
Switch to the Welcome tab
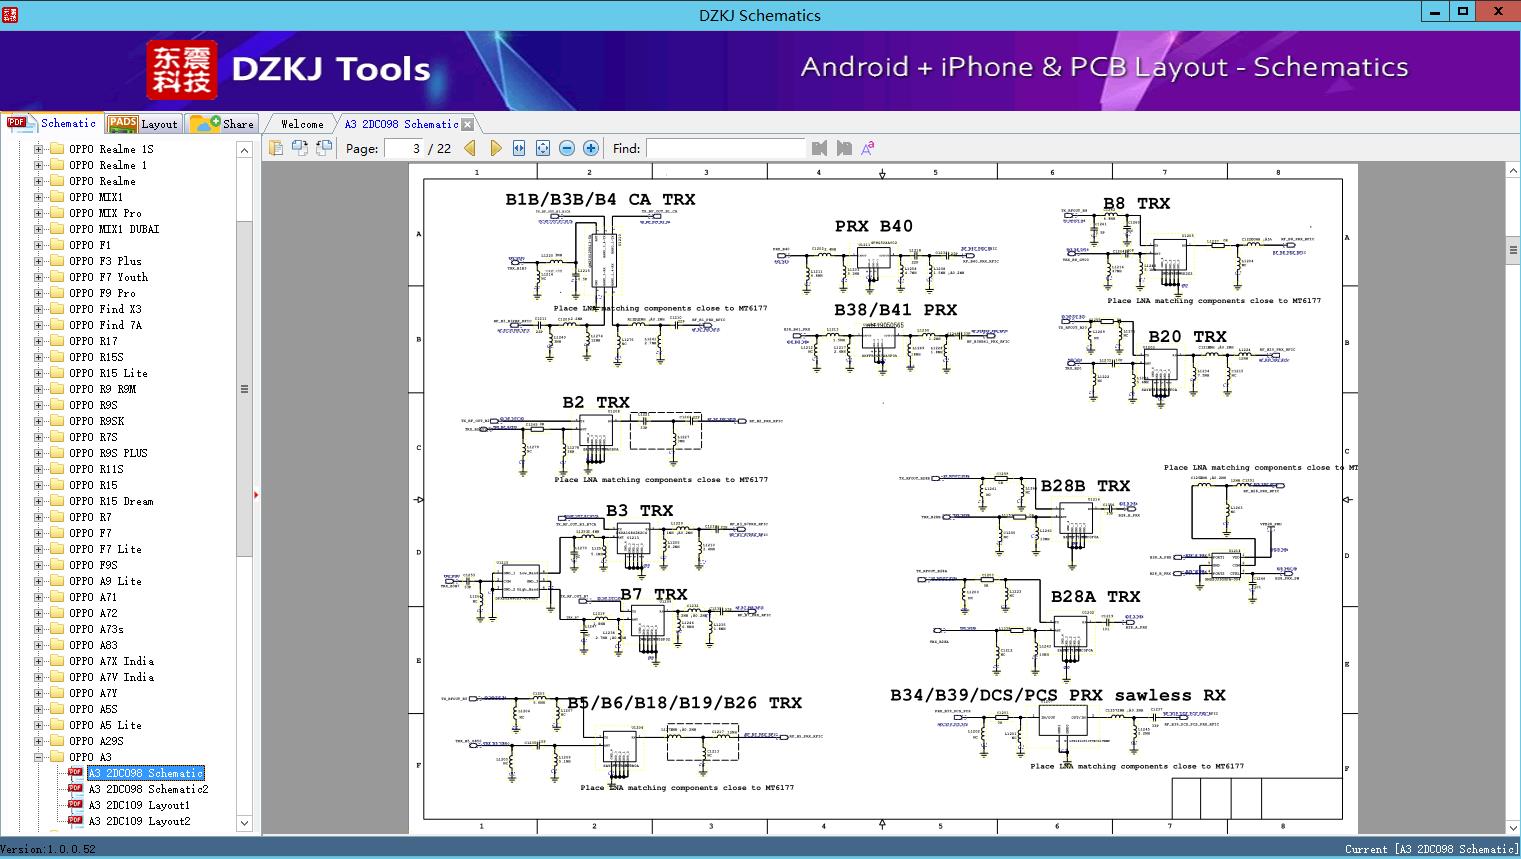click(302, 124)
